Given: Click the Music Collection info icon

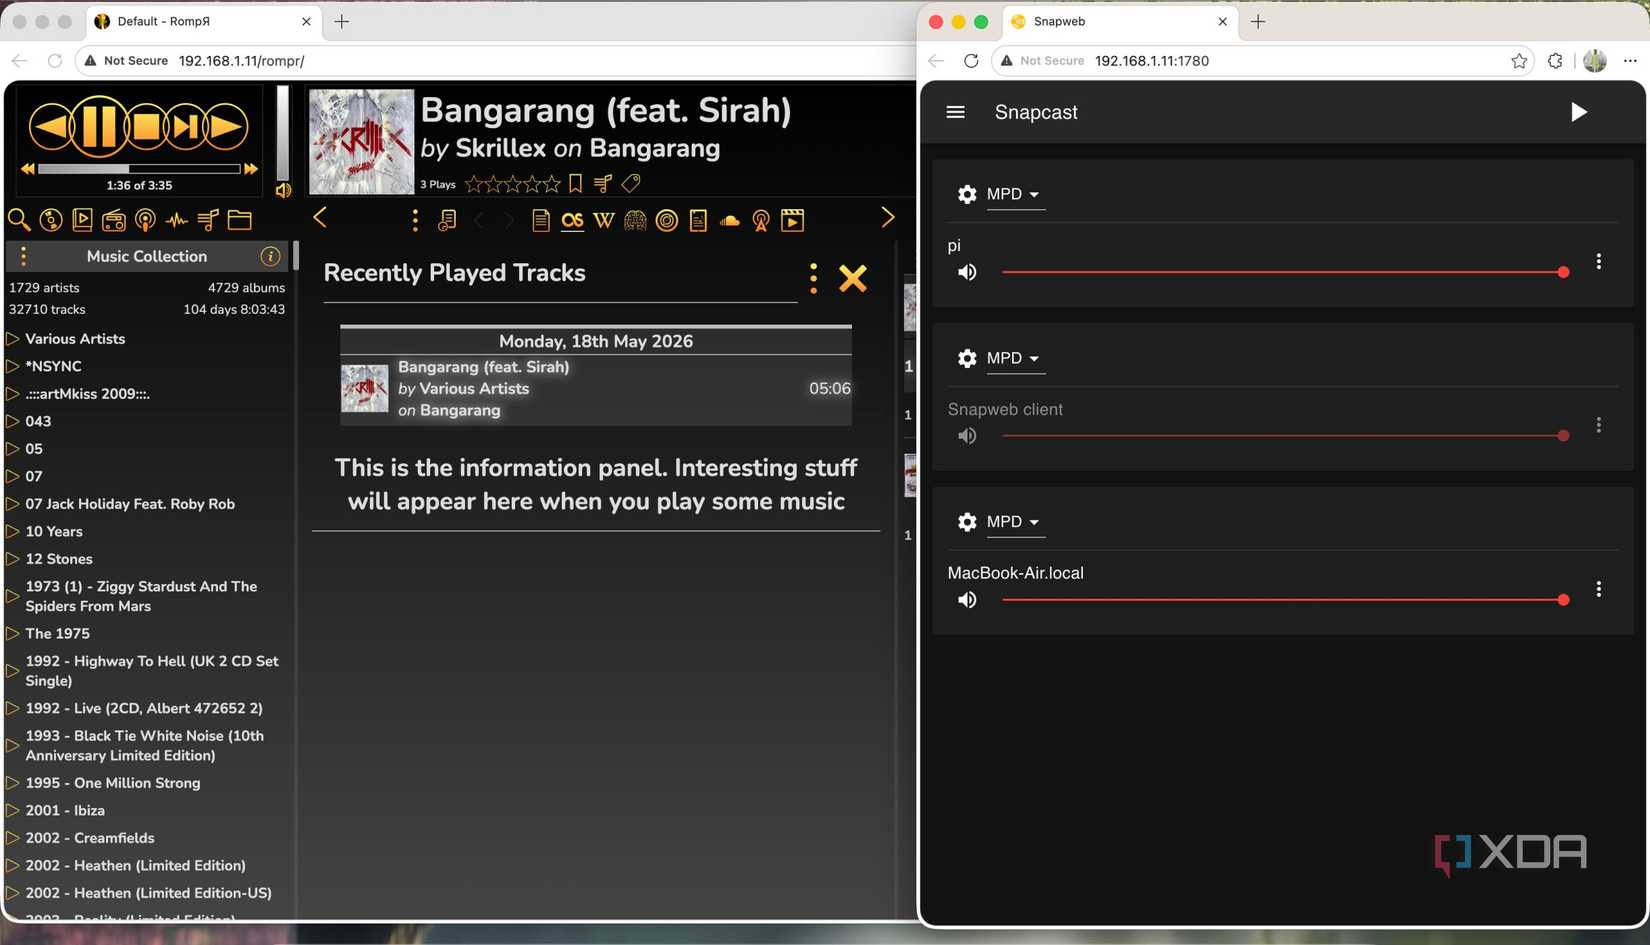Looking at the screenshot, I should pos(270,256).
